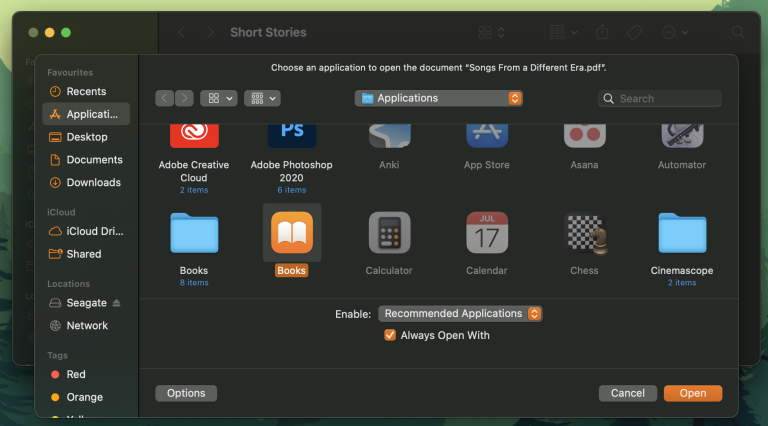Open the Recommended Applications enable dropdown
Screen dimensions: 768x426
click(460, 313)
